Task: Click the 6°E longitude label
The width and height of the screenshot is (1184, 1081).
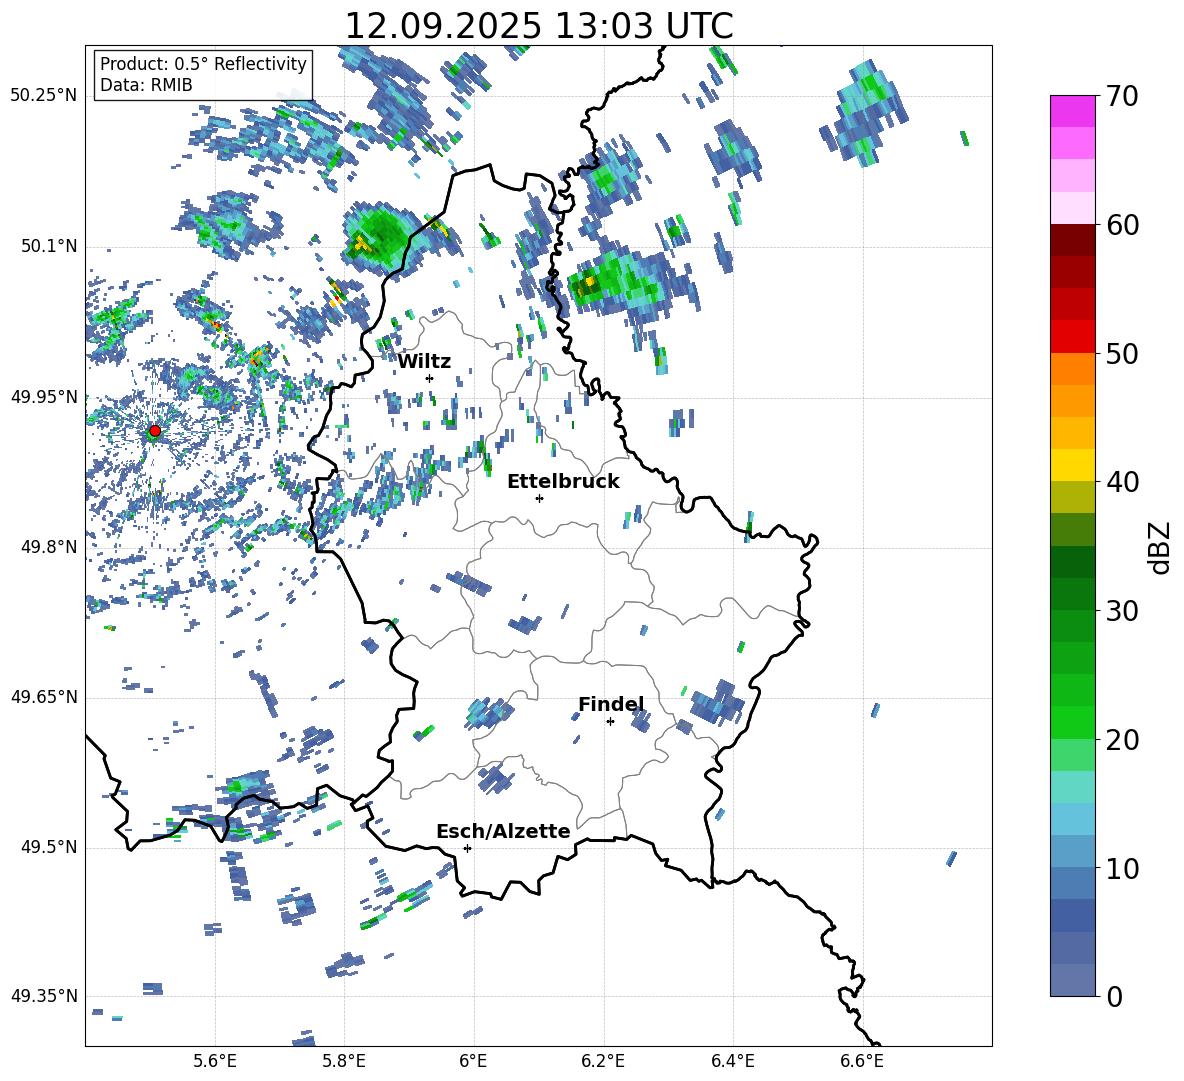Action: pos(473,1061)
